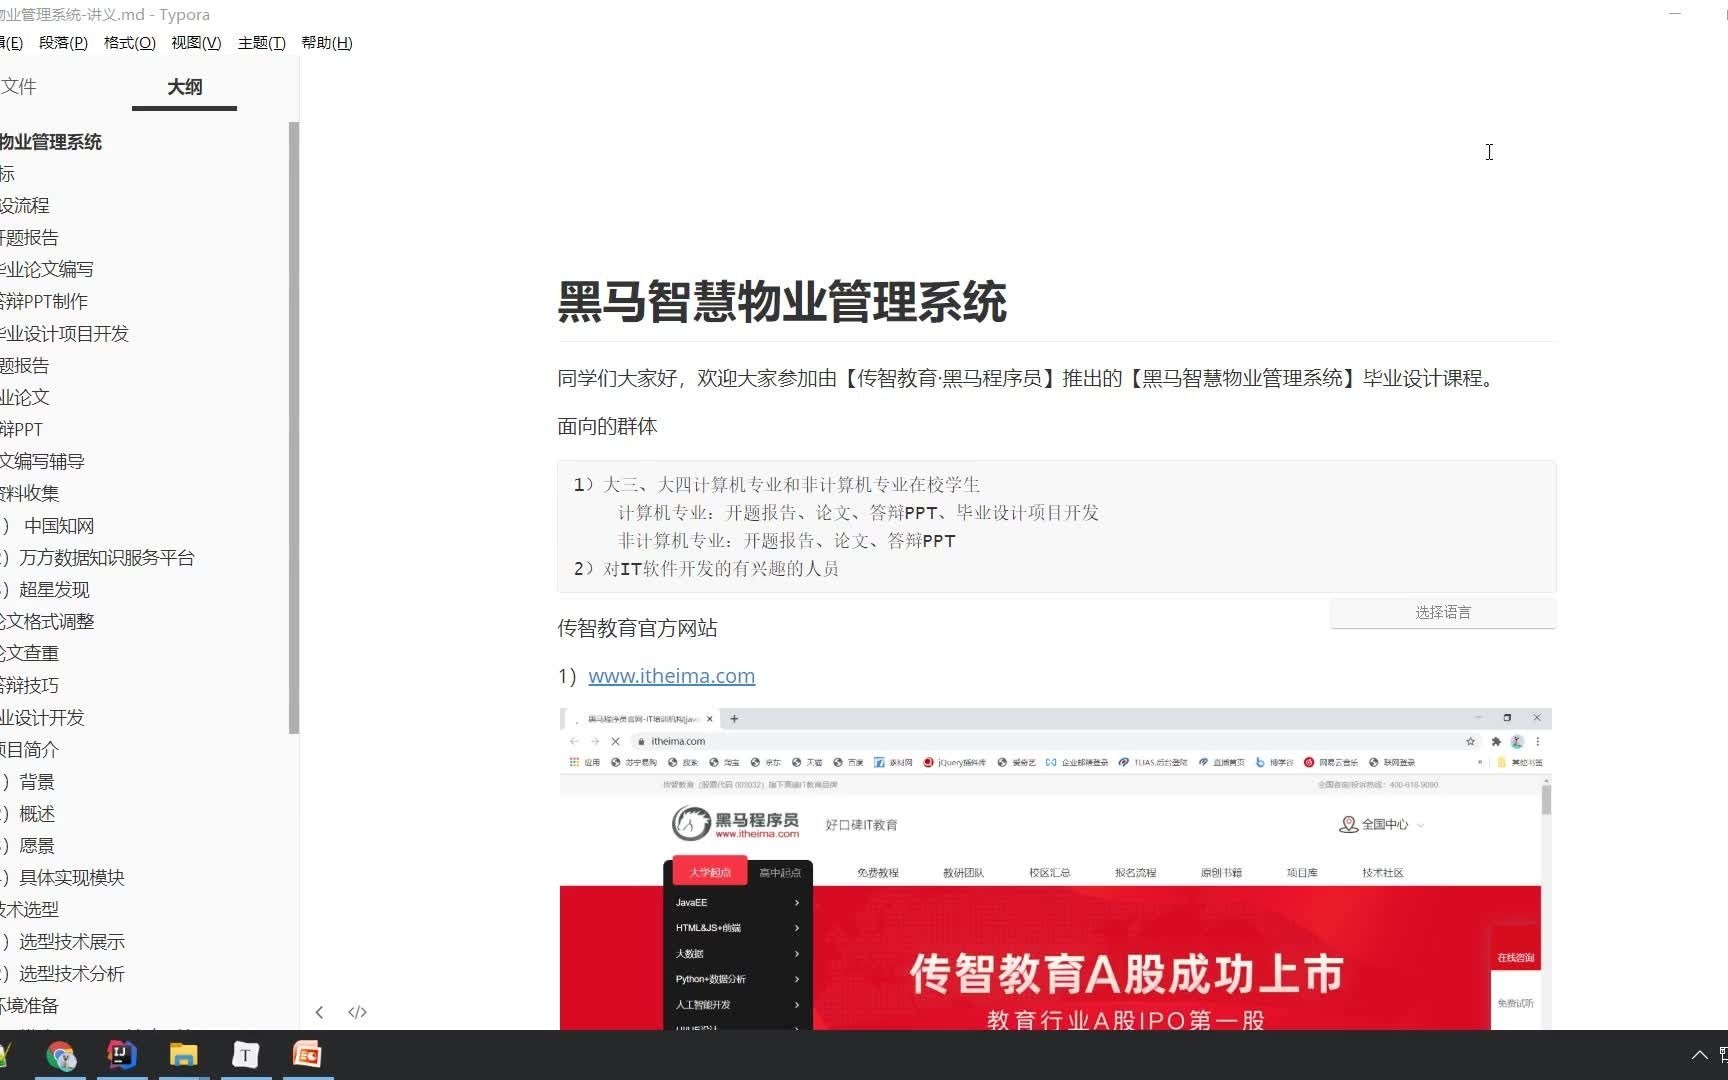Show hidden system tray icons
This screenshot has height=1080, width=1728.
pos(1699,1055)
